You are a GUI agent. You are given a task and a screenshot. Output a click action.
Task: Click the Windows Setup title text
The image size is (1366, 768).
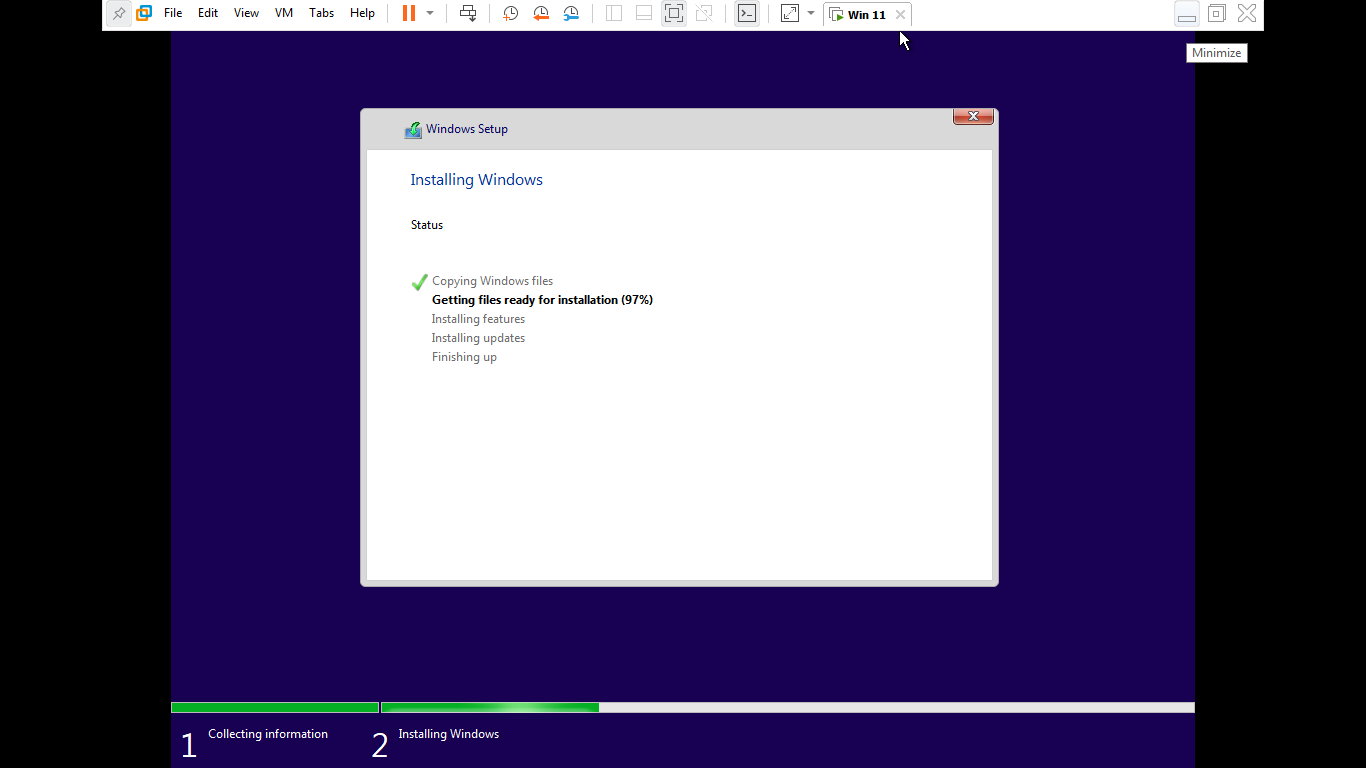click(x=467, y=129)
